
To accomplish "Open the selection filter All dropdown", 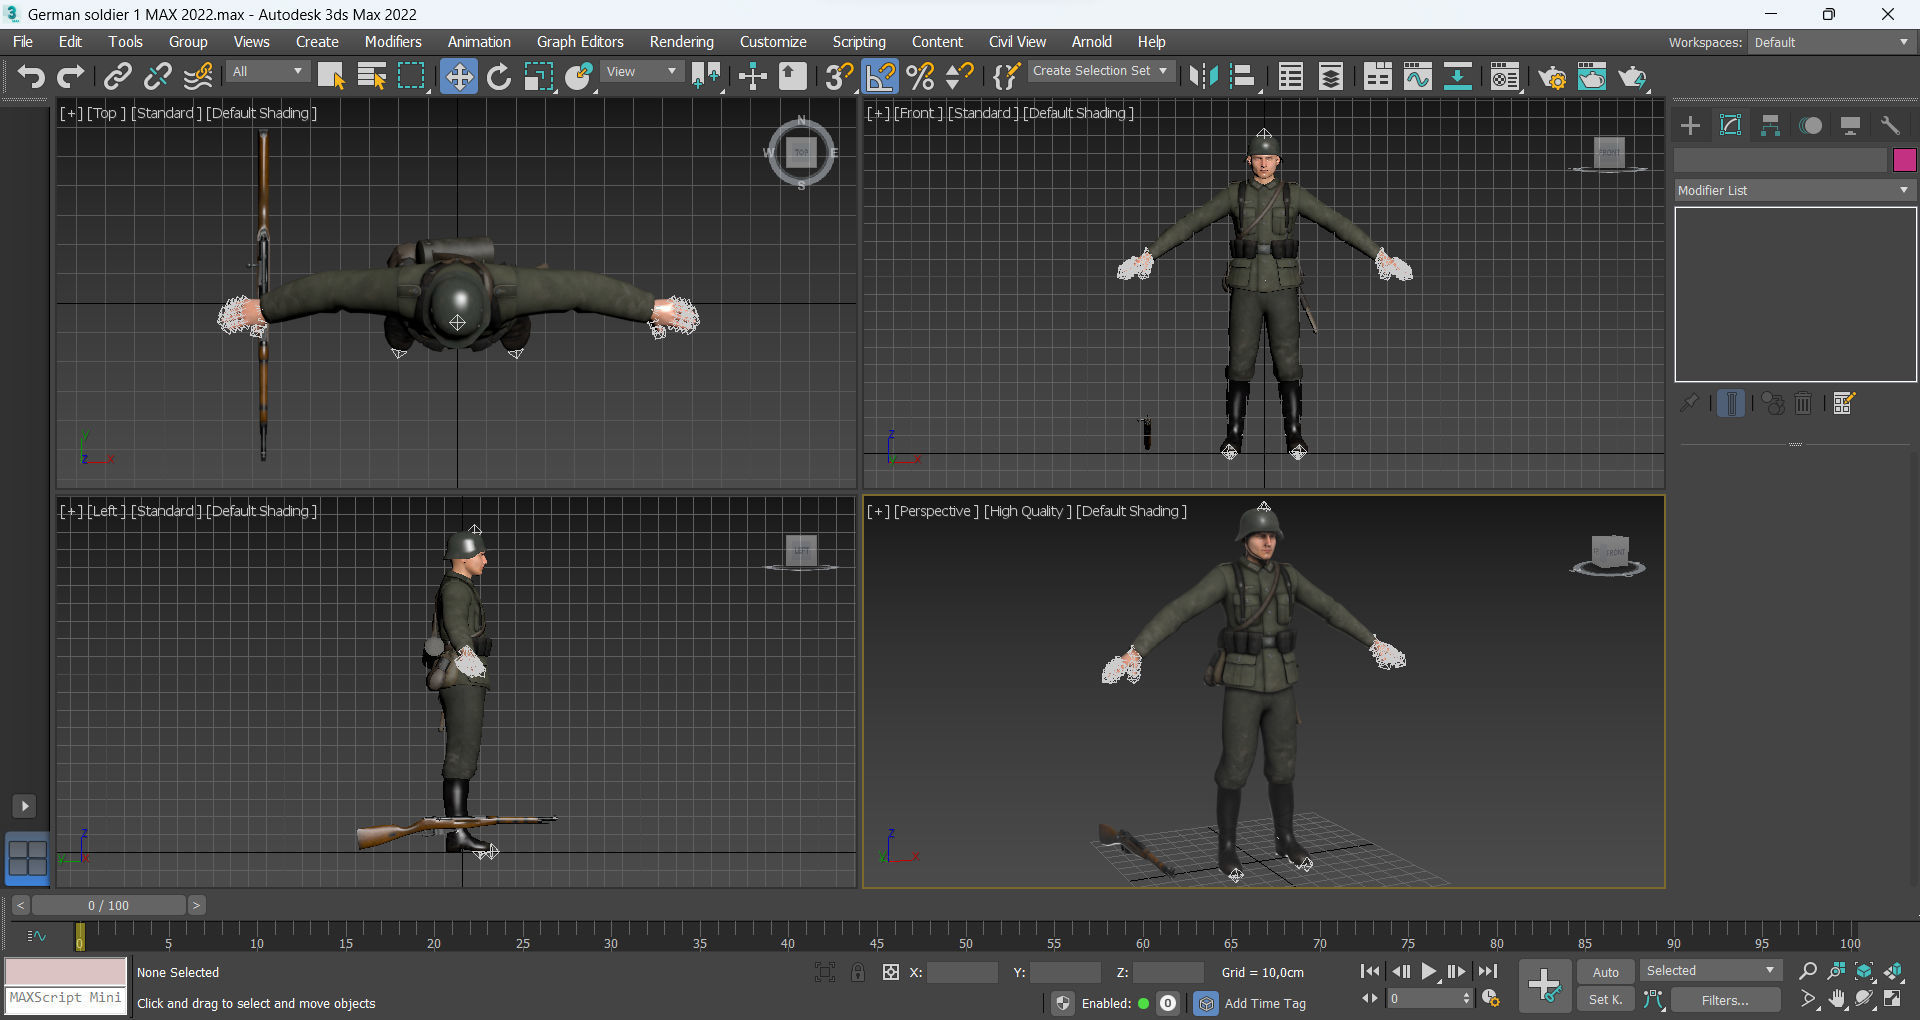I will point(267,72).
